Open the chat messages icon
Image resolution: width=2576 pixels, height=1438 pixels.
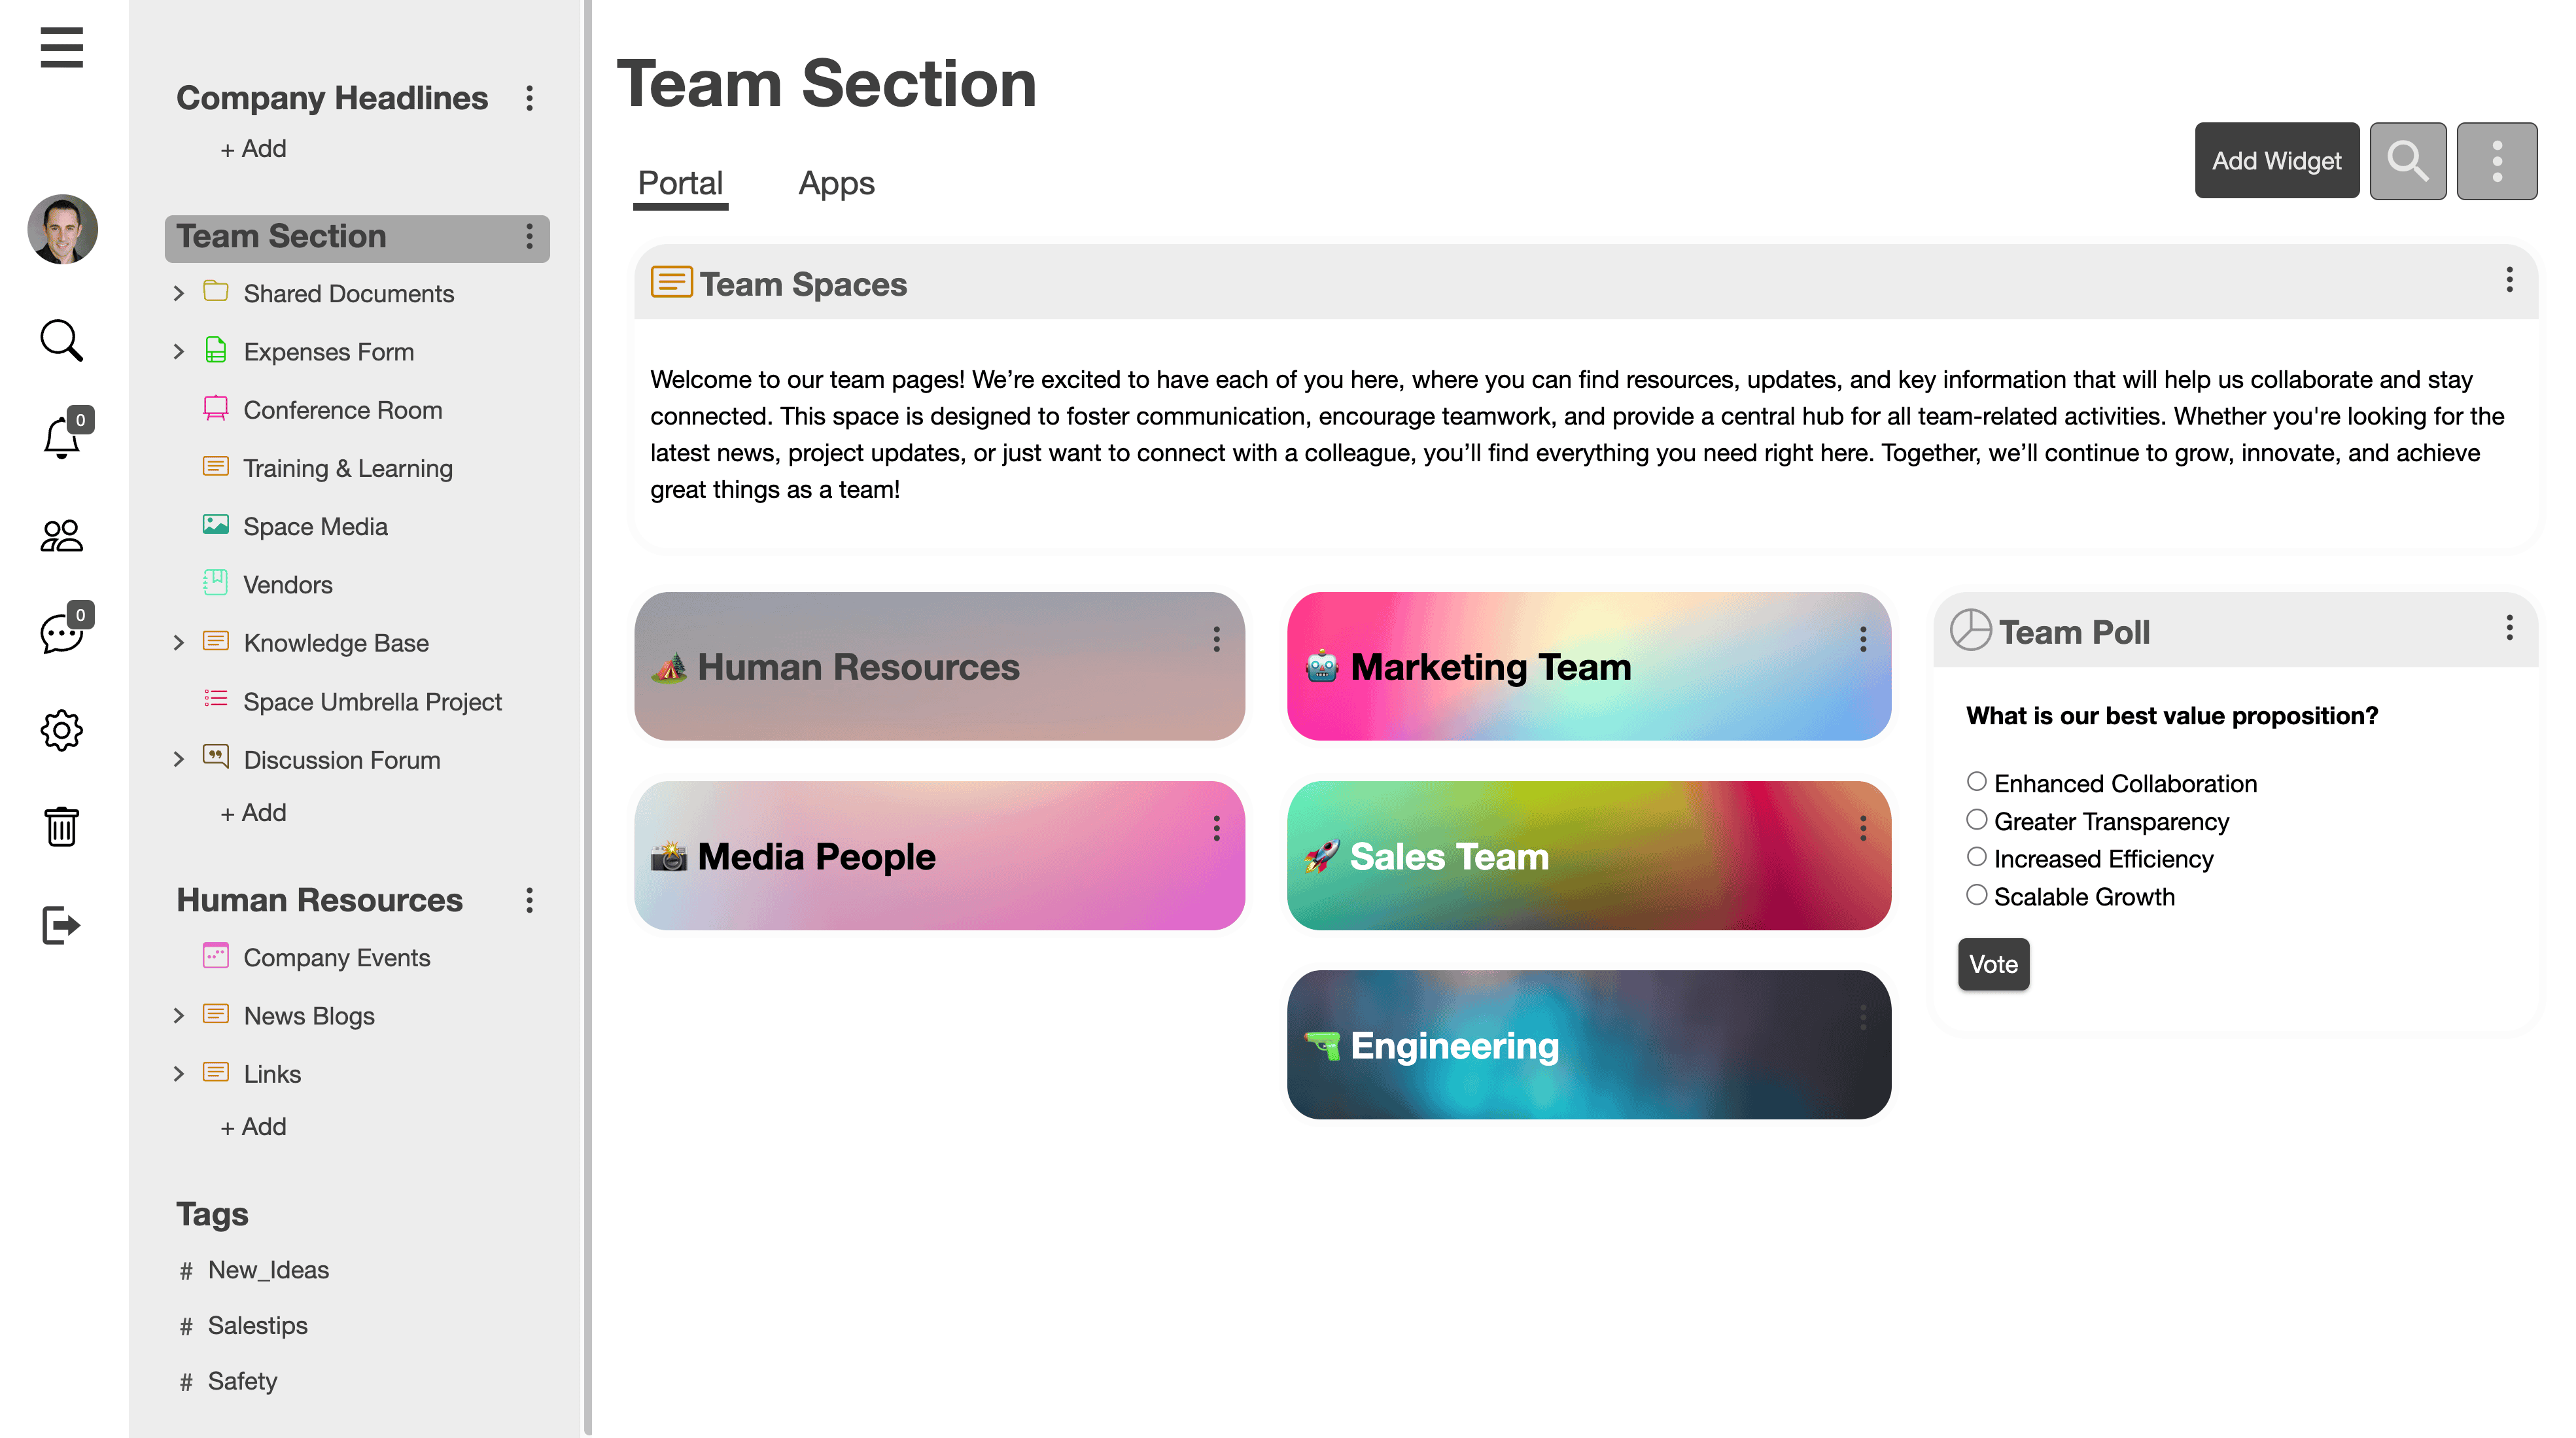[61, 633]
